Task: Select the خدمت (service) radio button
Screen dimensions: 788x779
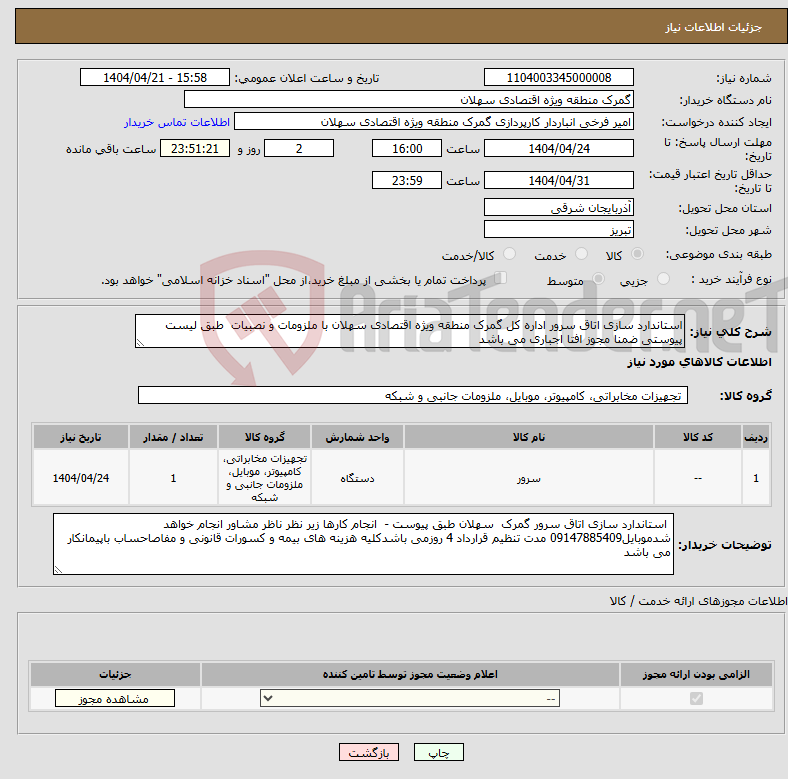Action: [x=581, y=254]
